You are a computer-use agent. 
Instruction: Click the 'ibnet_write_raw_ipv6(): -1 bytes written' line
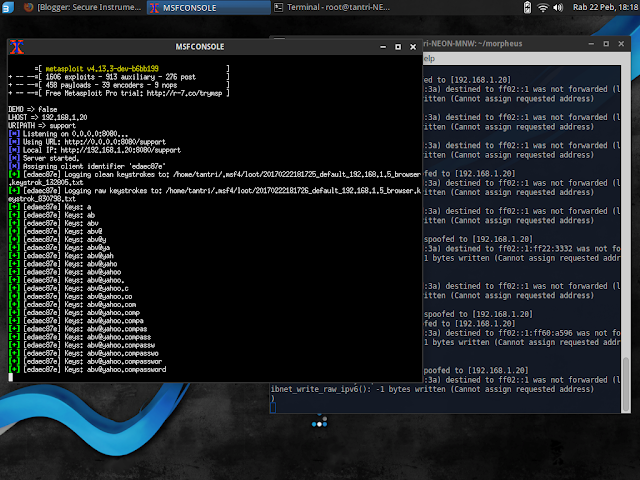432,389
